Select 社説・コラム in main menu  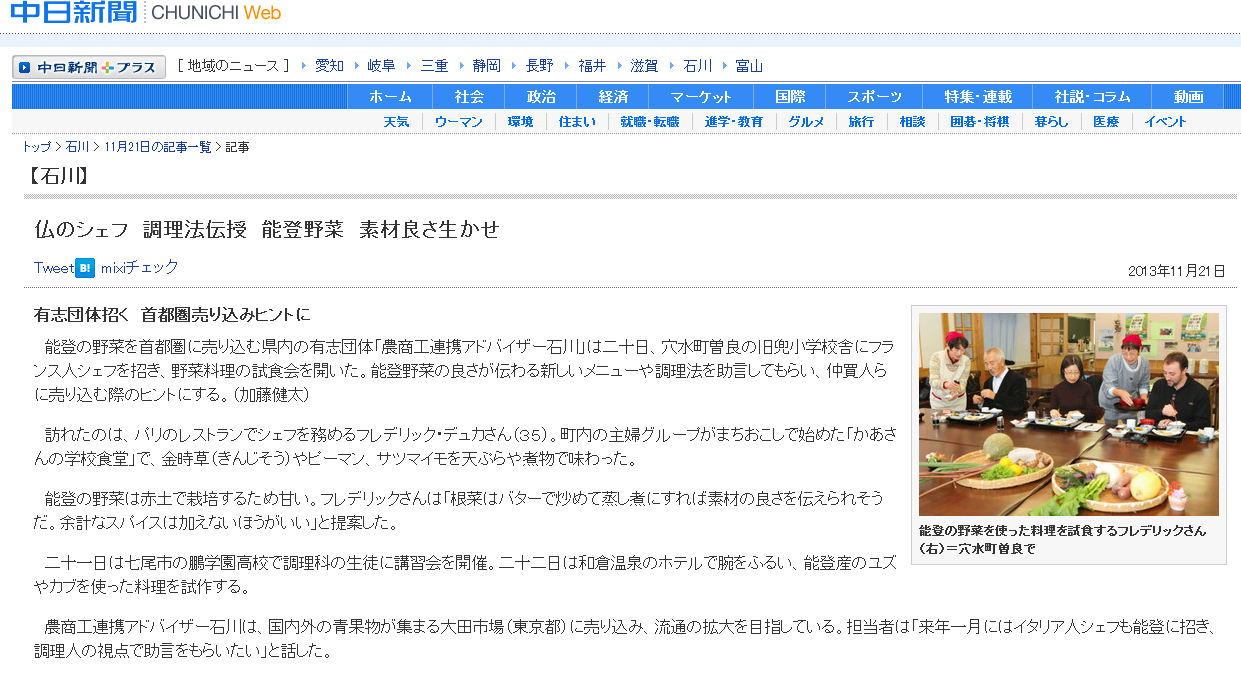point(1092,97)
